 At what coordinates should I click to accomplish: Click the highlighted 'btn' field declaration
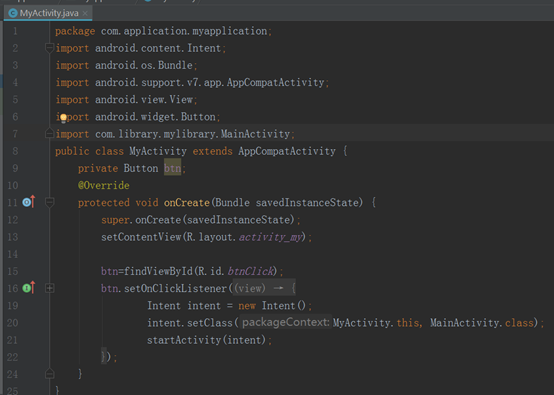(172, 168)
